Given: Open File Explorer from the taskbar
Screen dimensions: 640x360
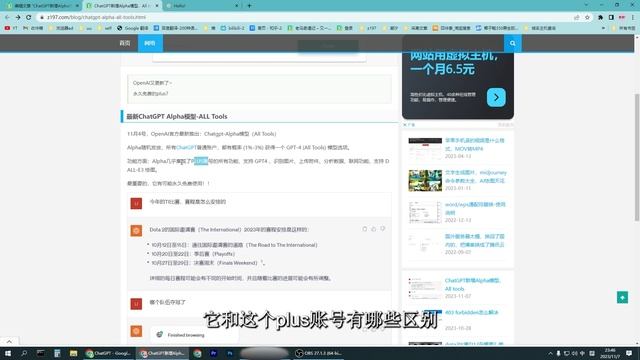Looking at the screenshot, I should coord(73,353).
